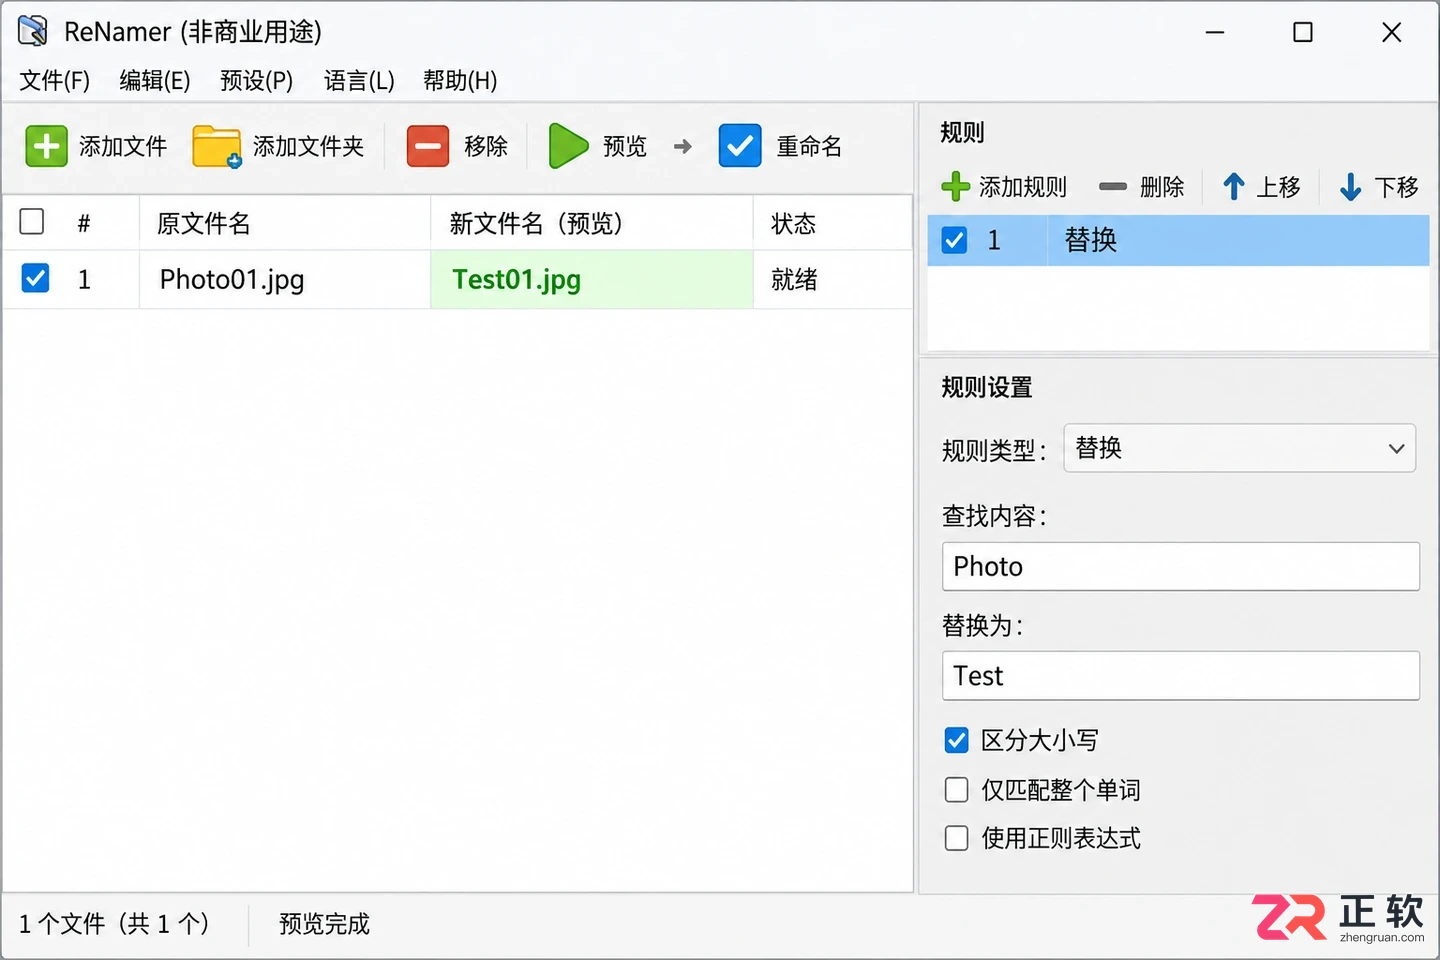Uncheck the Photo01.jpg file row checkbox
Viewport: 1440px width, 960px height.
coord(35,278)
